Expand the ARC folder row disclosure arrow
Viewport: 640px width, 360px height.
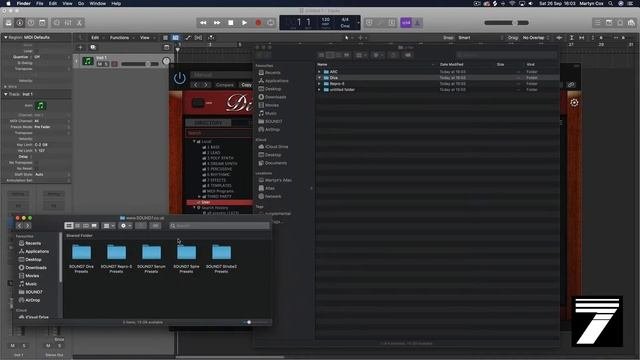pyautogui.click(x=319, y=72)
